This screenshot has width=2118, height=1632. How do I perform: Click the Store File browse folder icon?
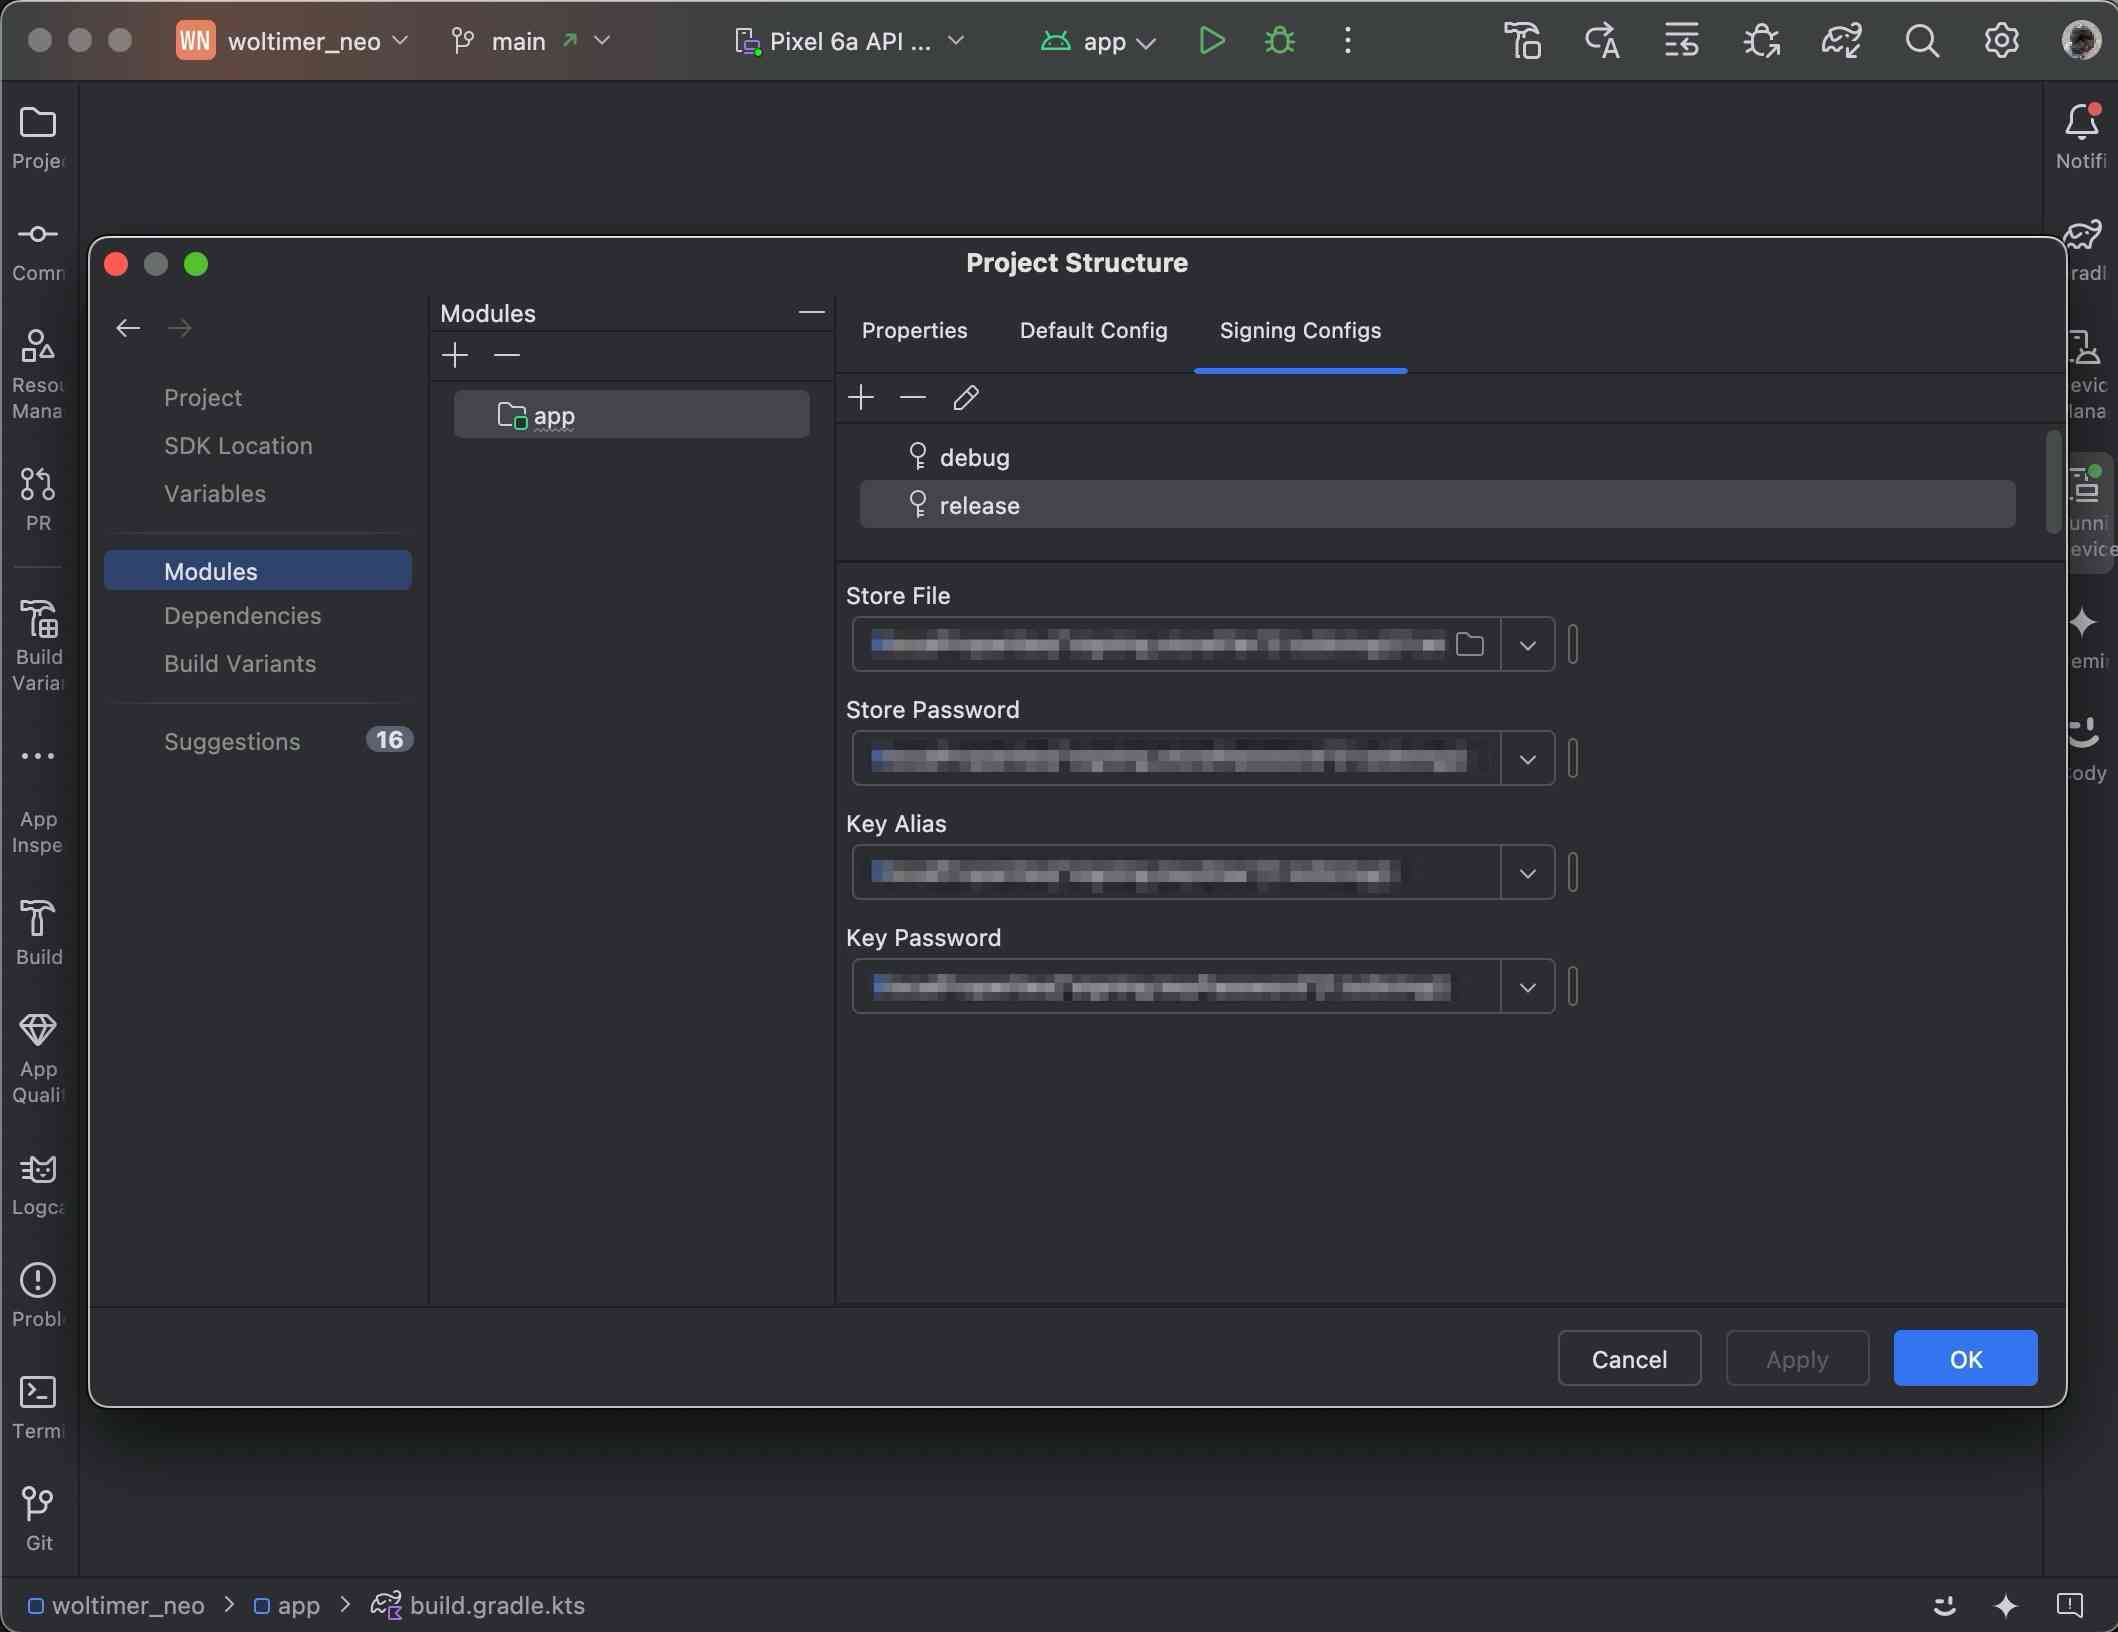(x=1469, y=645)
